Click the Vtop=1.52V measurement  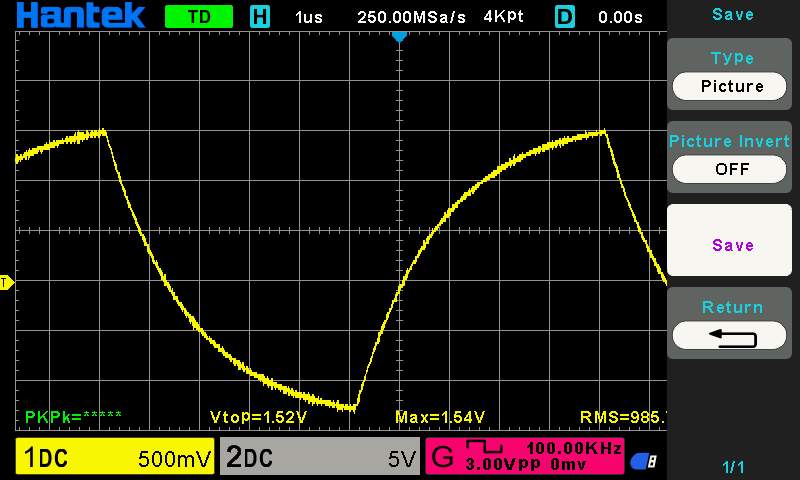(258, 417)
